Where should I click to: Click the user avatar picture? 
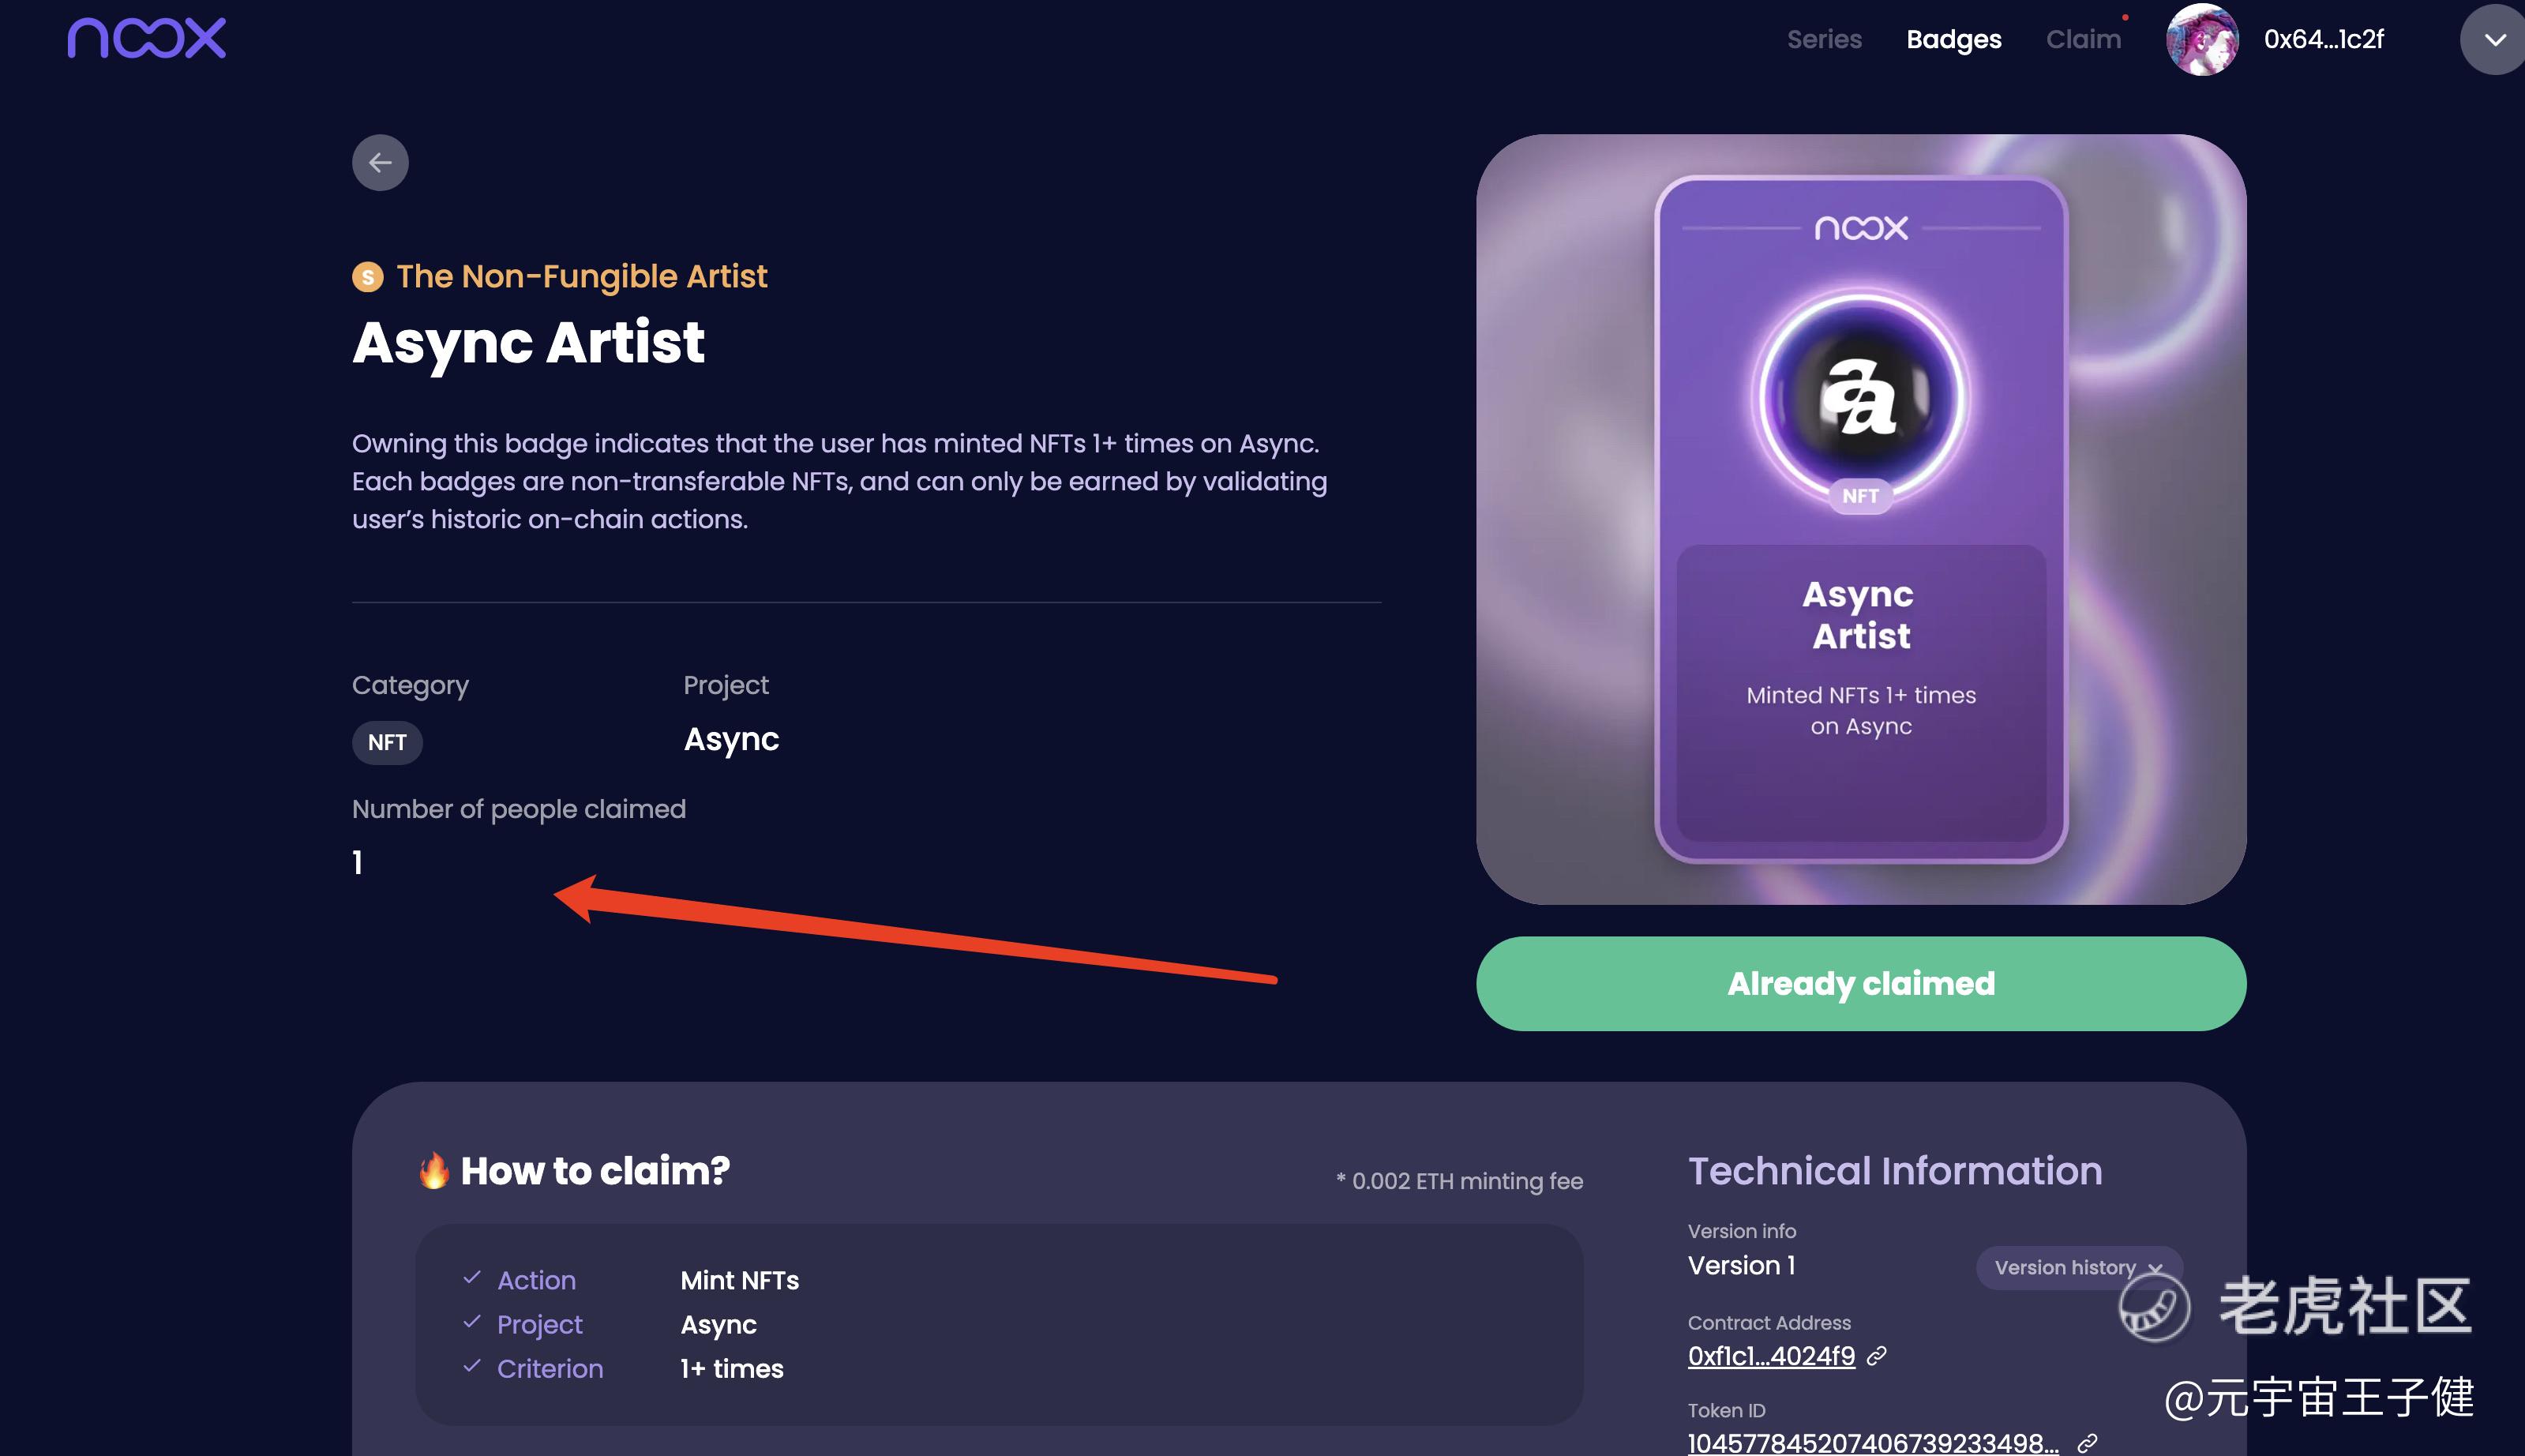[2201, 39]
